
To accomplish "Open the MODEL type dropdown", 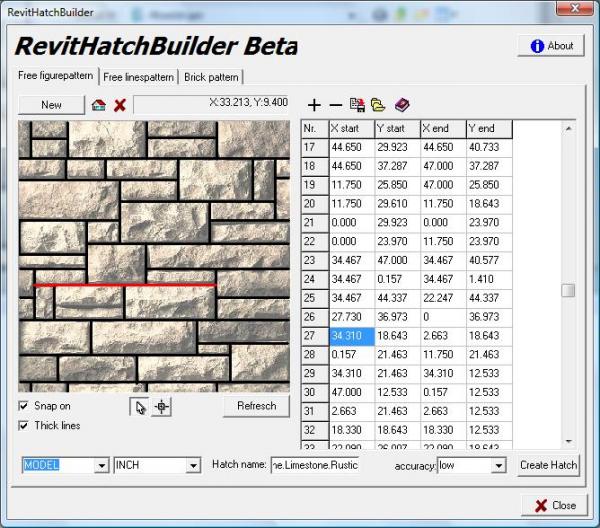I will tap(102, 466).
